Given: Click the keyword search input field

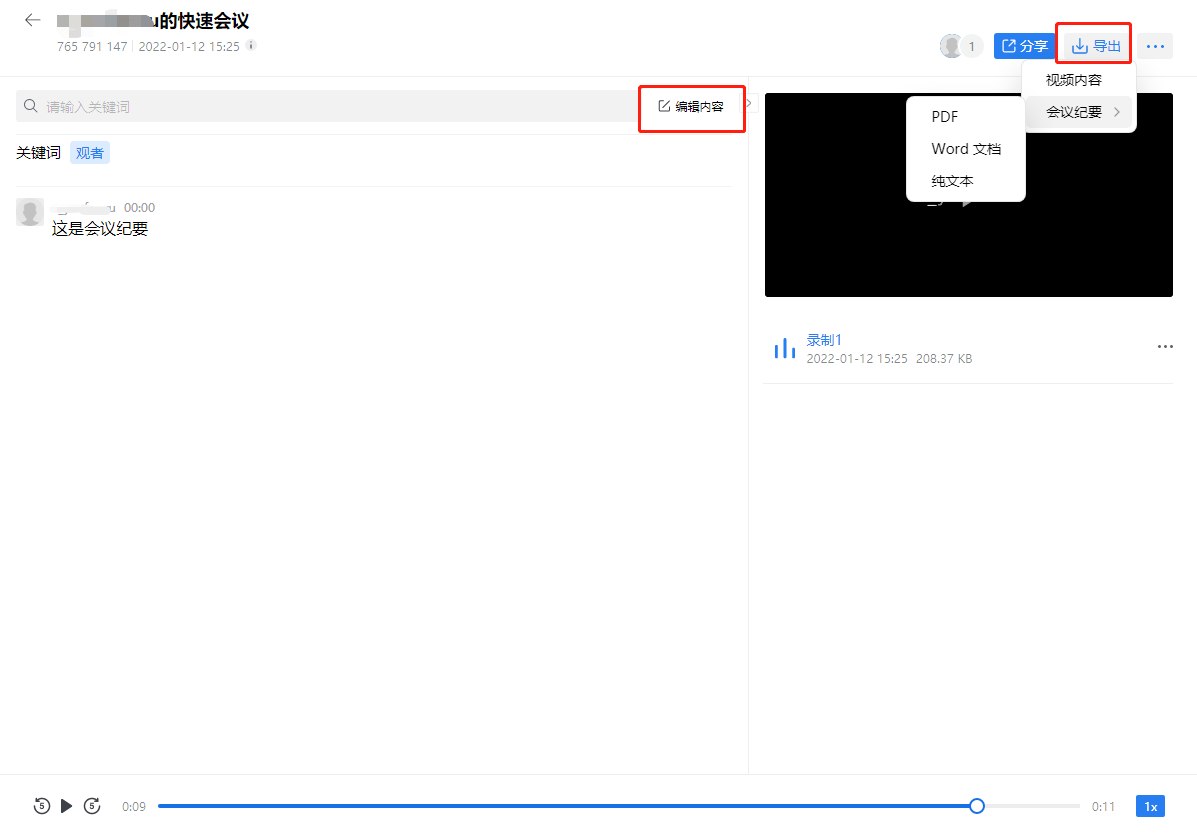Looking at the screenshot, I should (327, 106).
